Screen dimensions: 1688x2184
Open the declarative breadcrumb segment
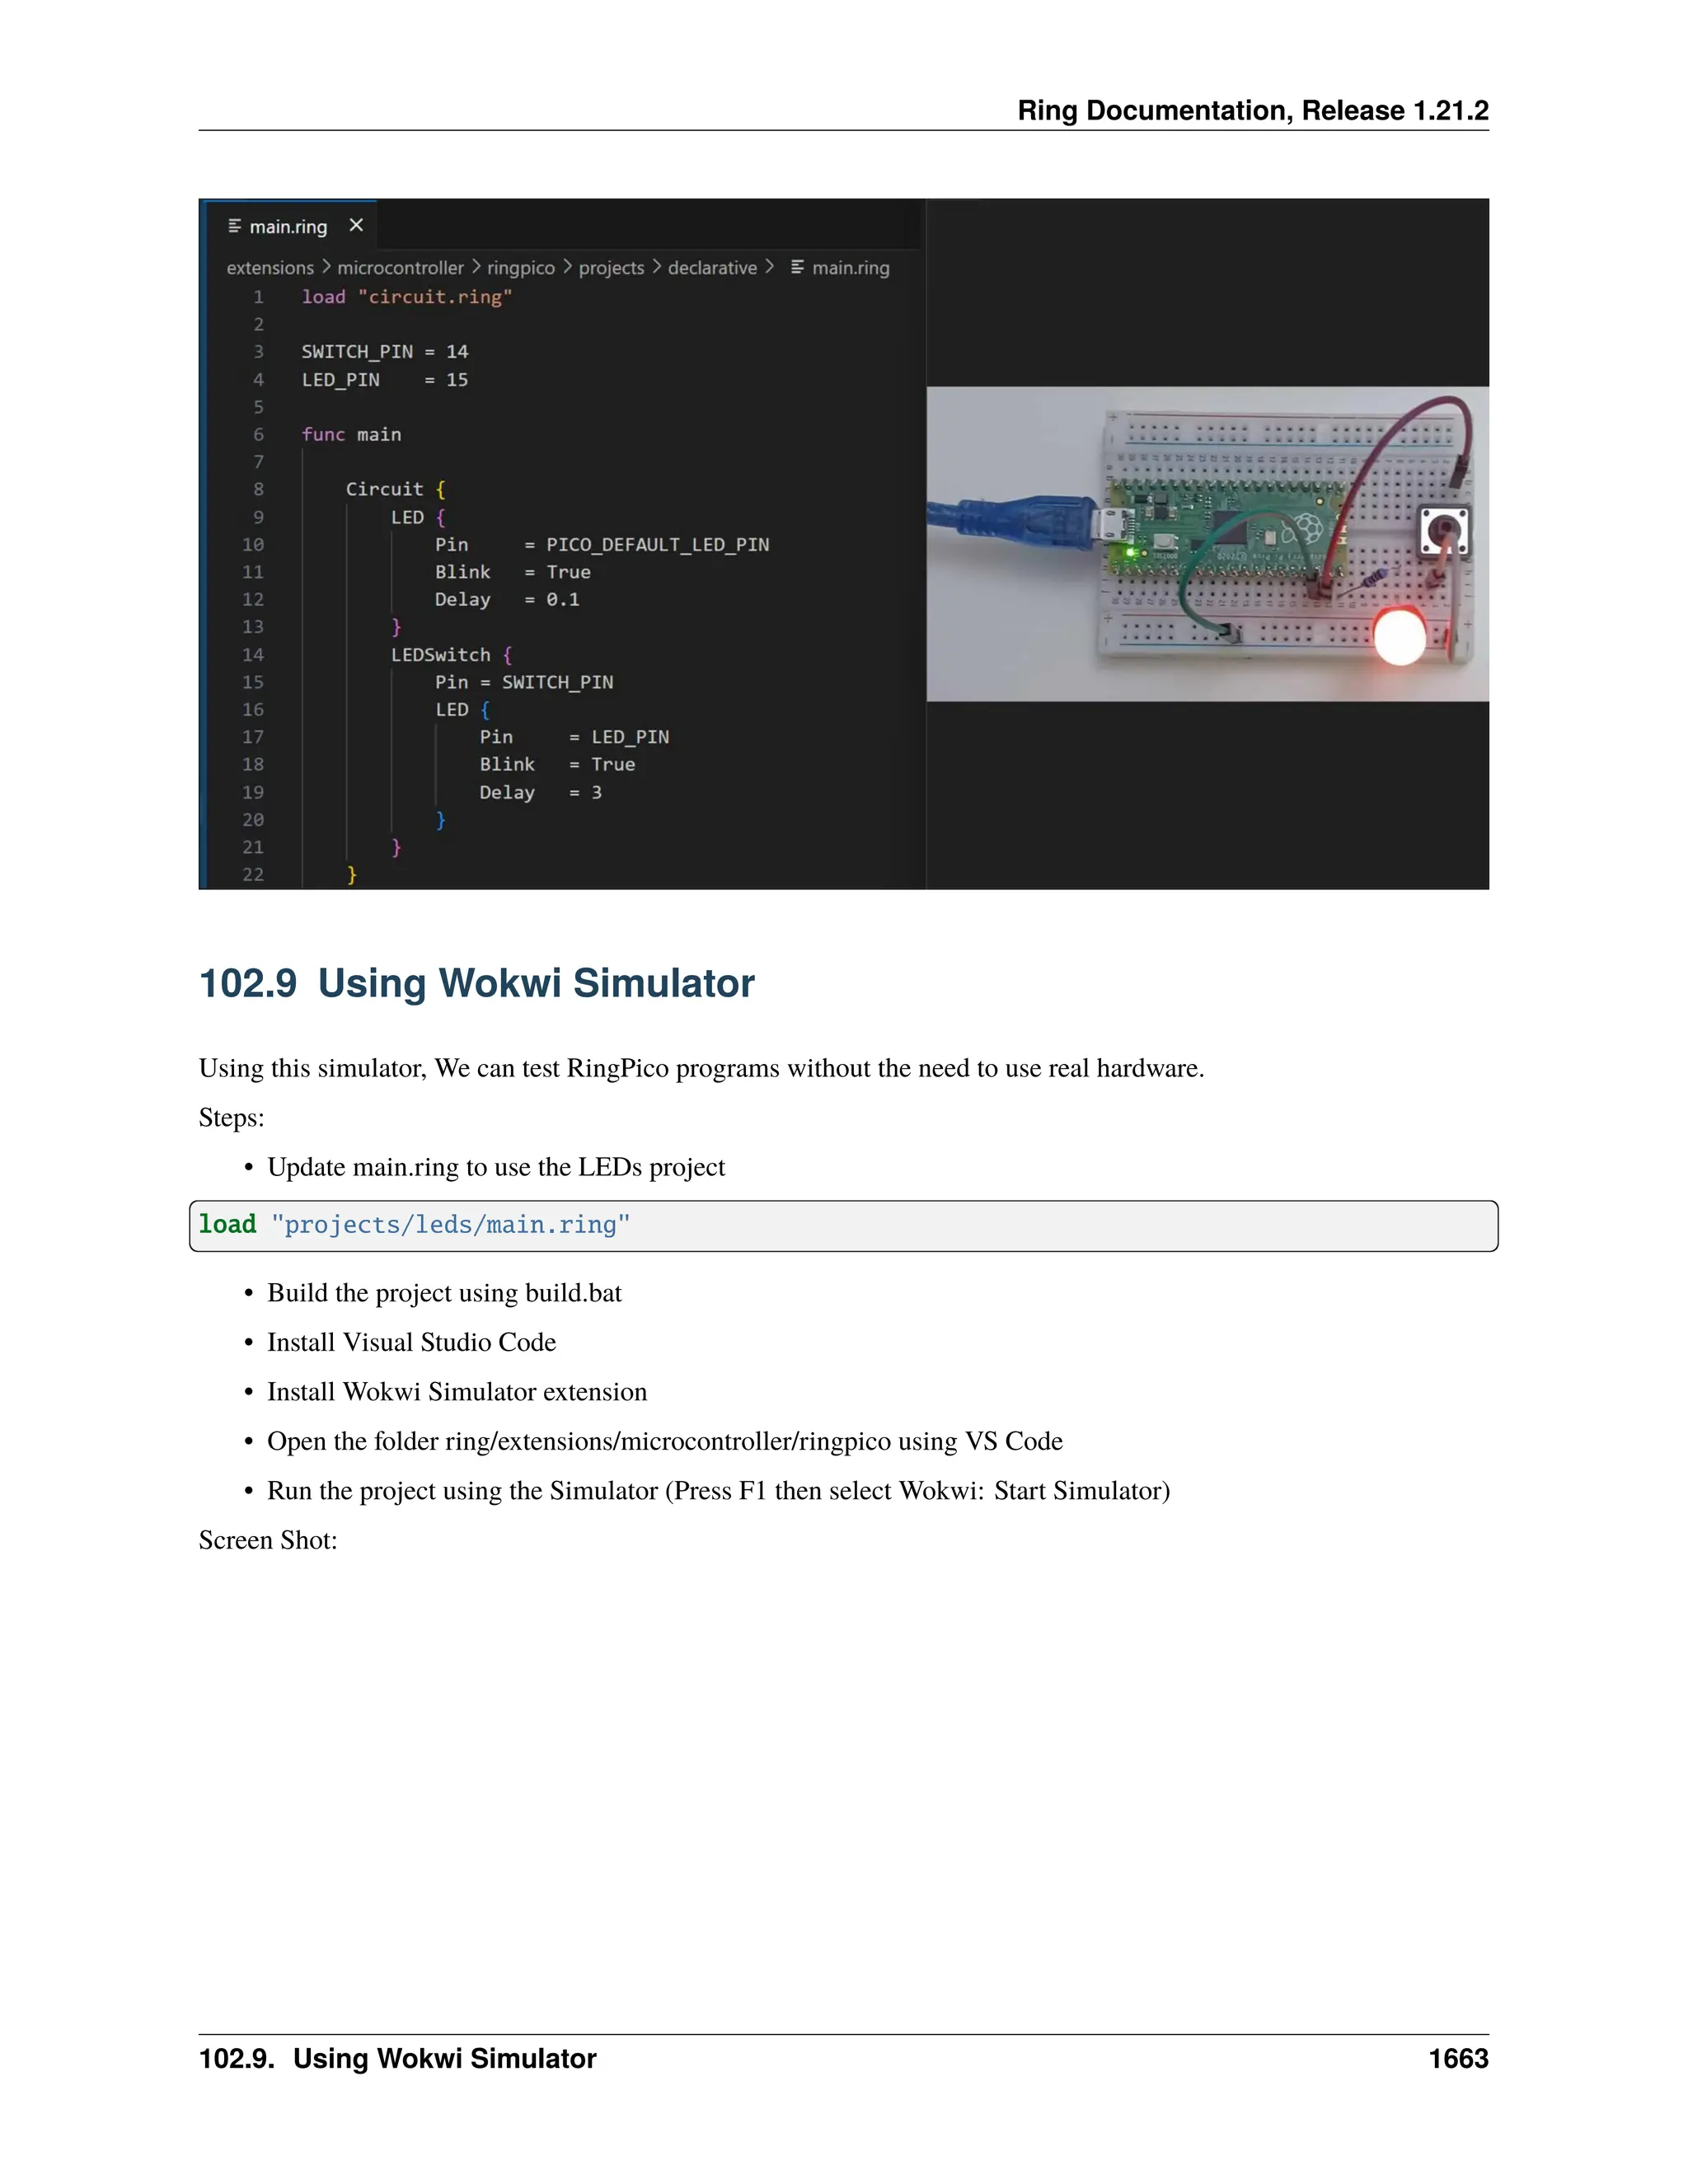pos(712,268)
